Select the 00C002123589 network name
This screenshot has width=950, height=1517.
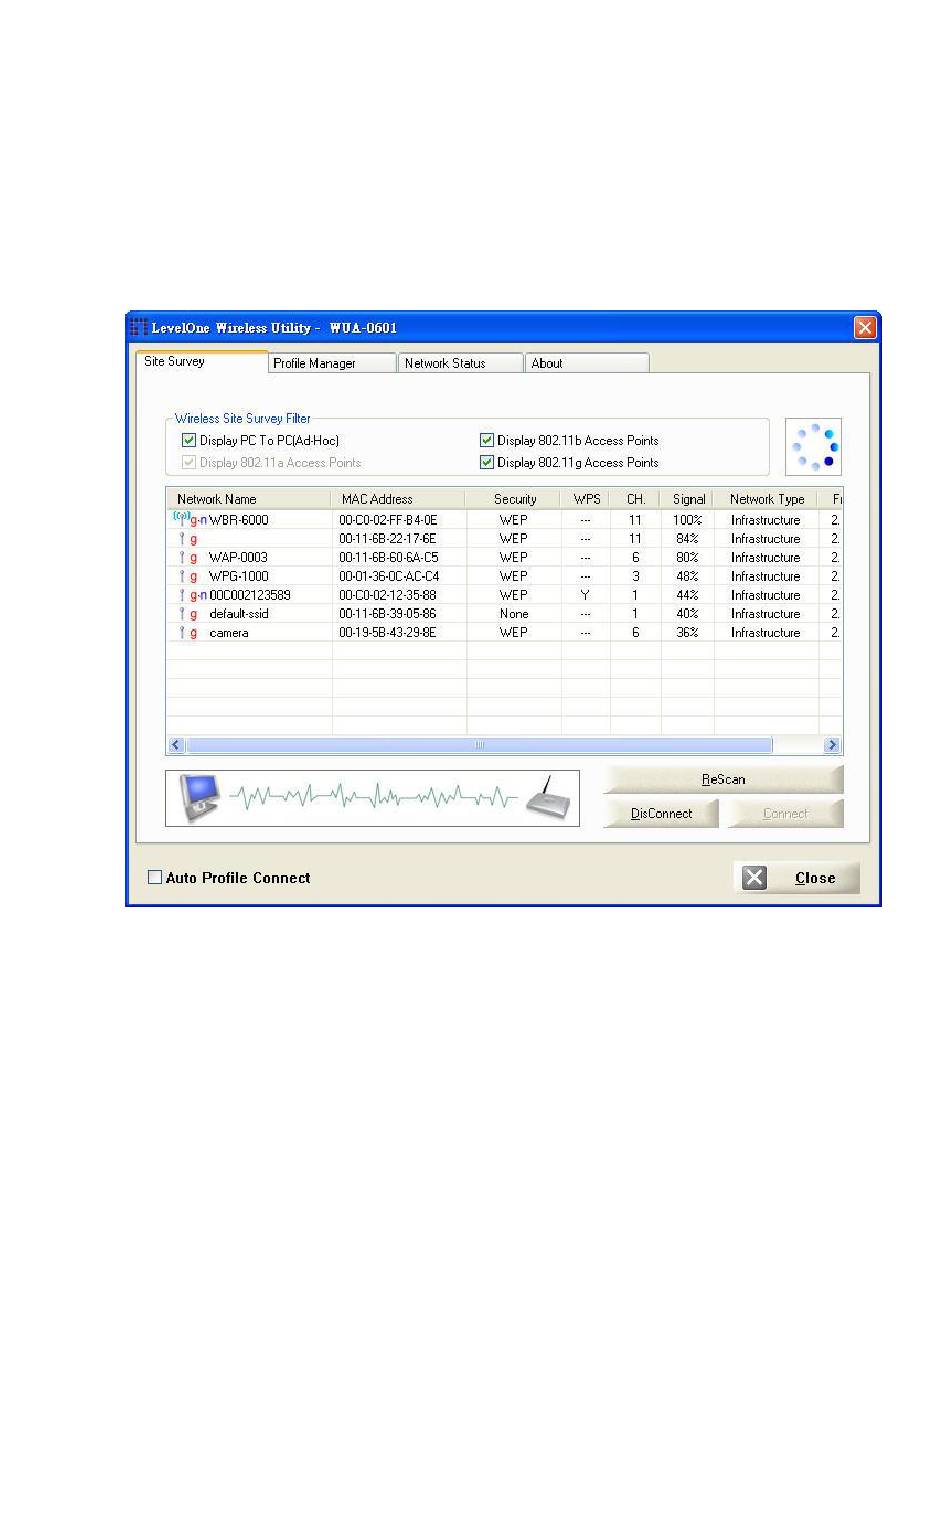250,595
